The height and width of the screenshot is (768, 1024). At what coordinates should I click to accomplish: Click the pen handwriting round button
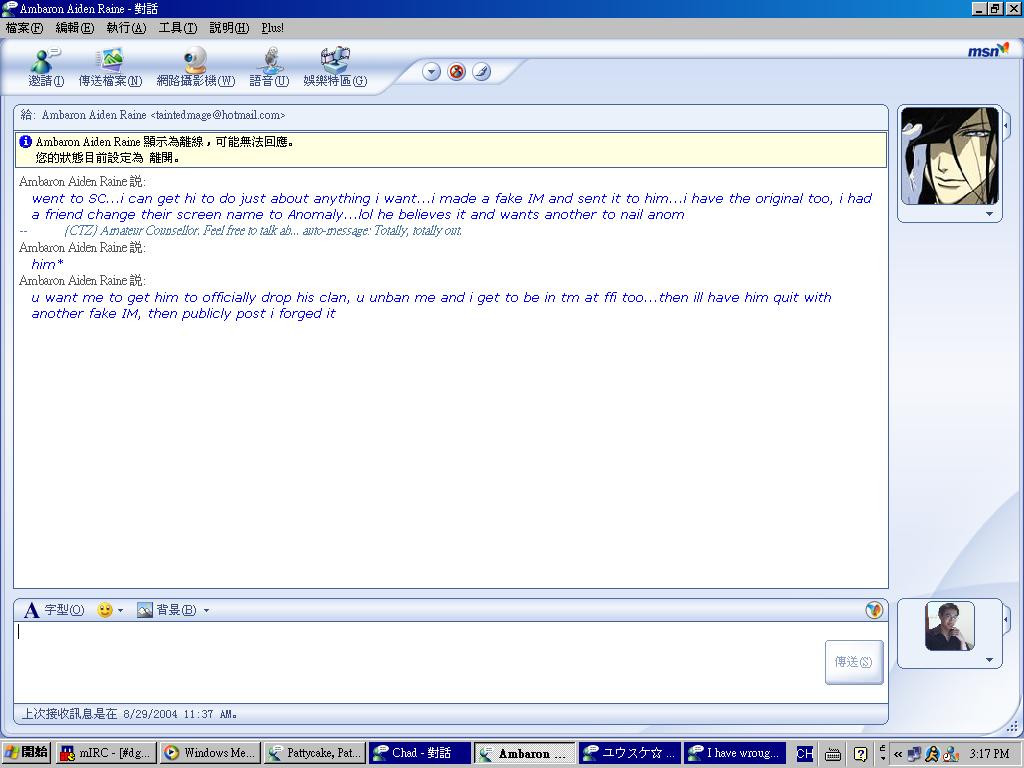(481, 72)
